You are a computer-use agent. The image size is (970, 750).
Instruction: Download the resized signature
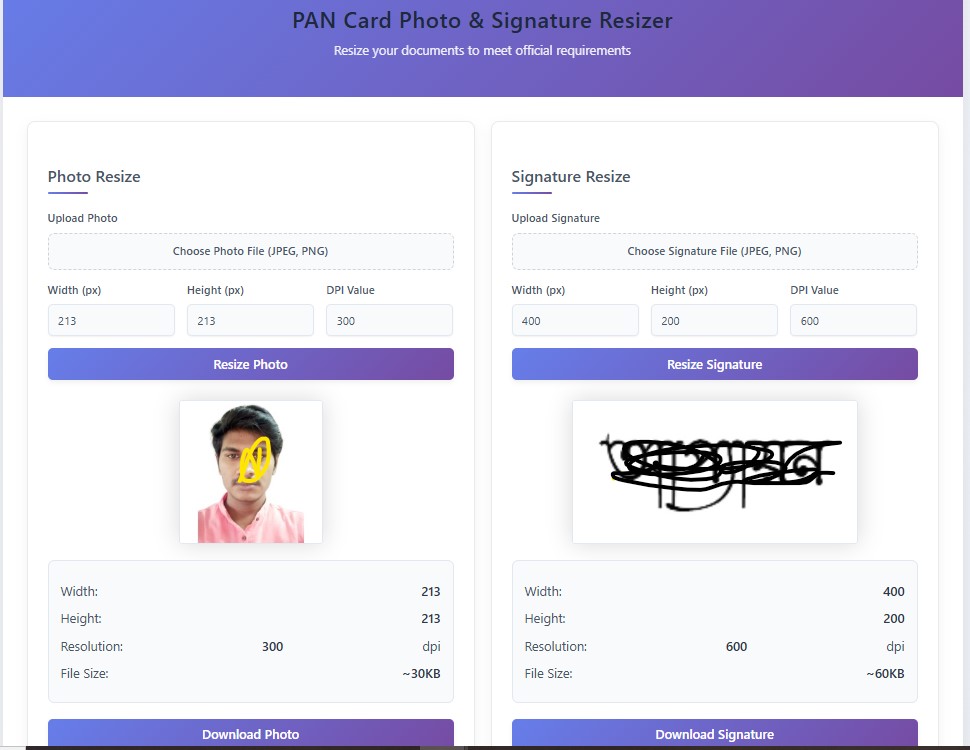coord(714,734)
